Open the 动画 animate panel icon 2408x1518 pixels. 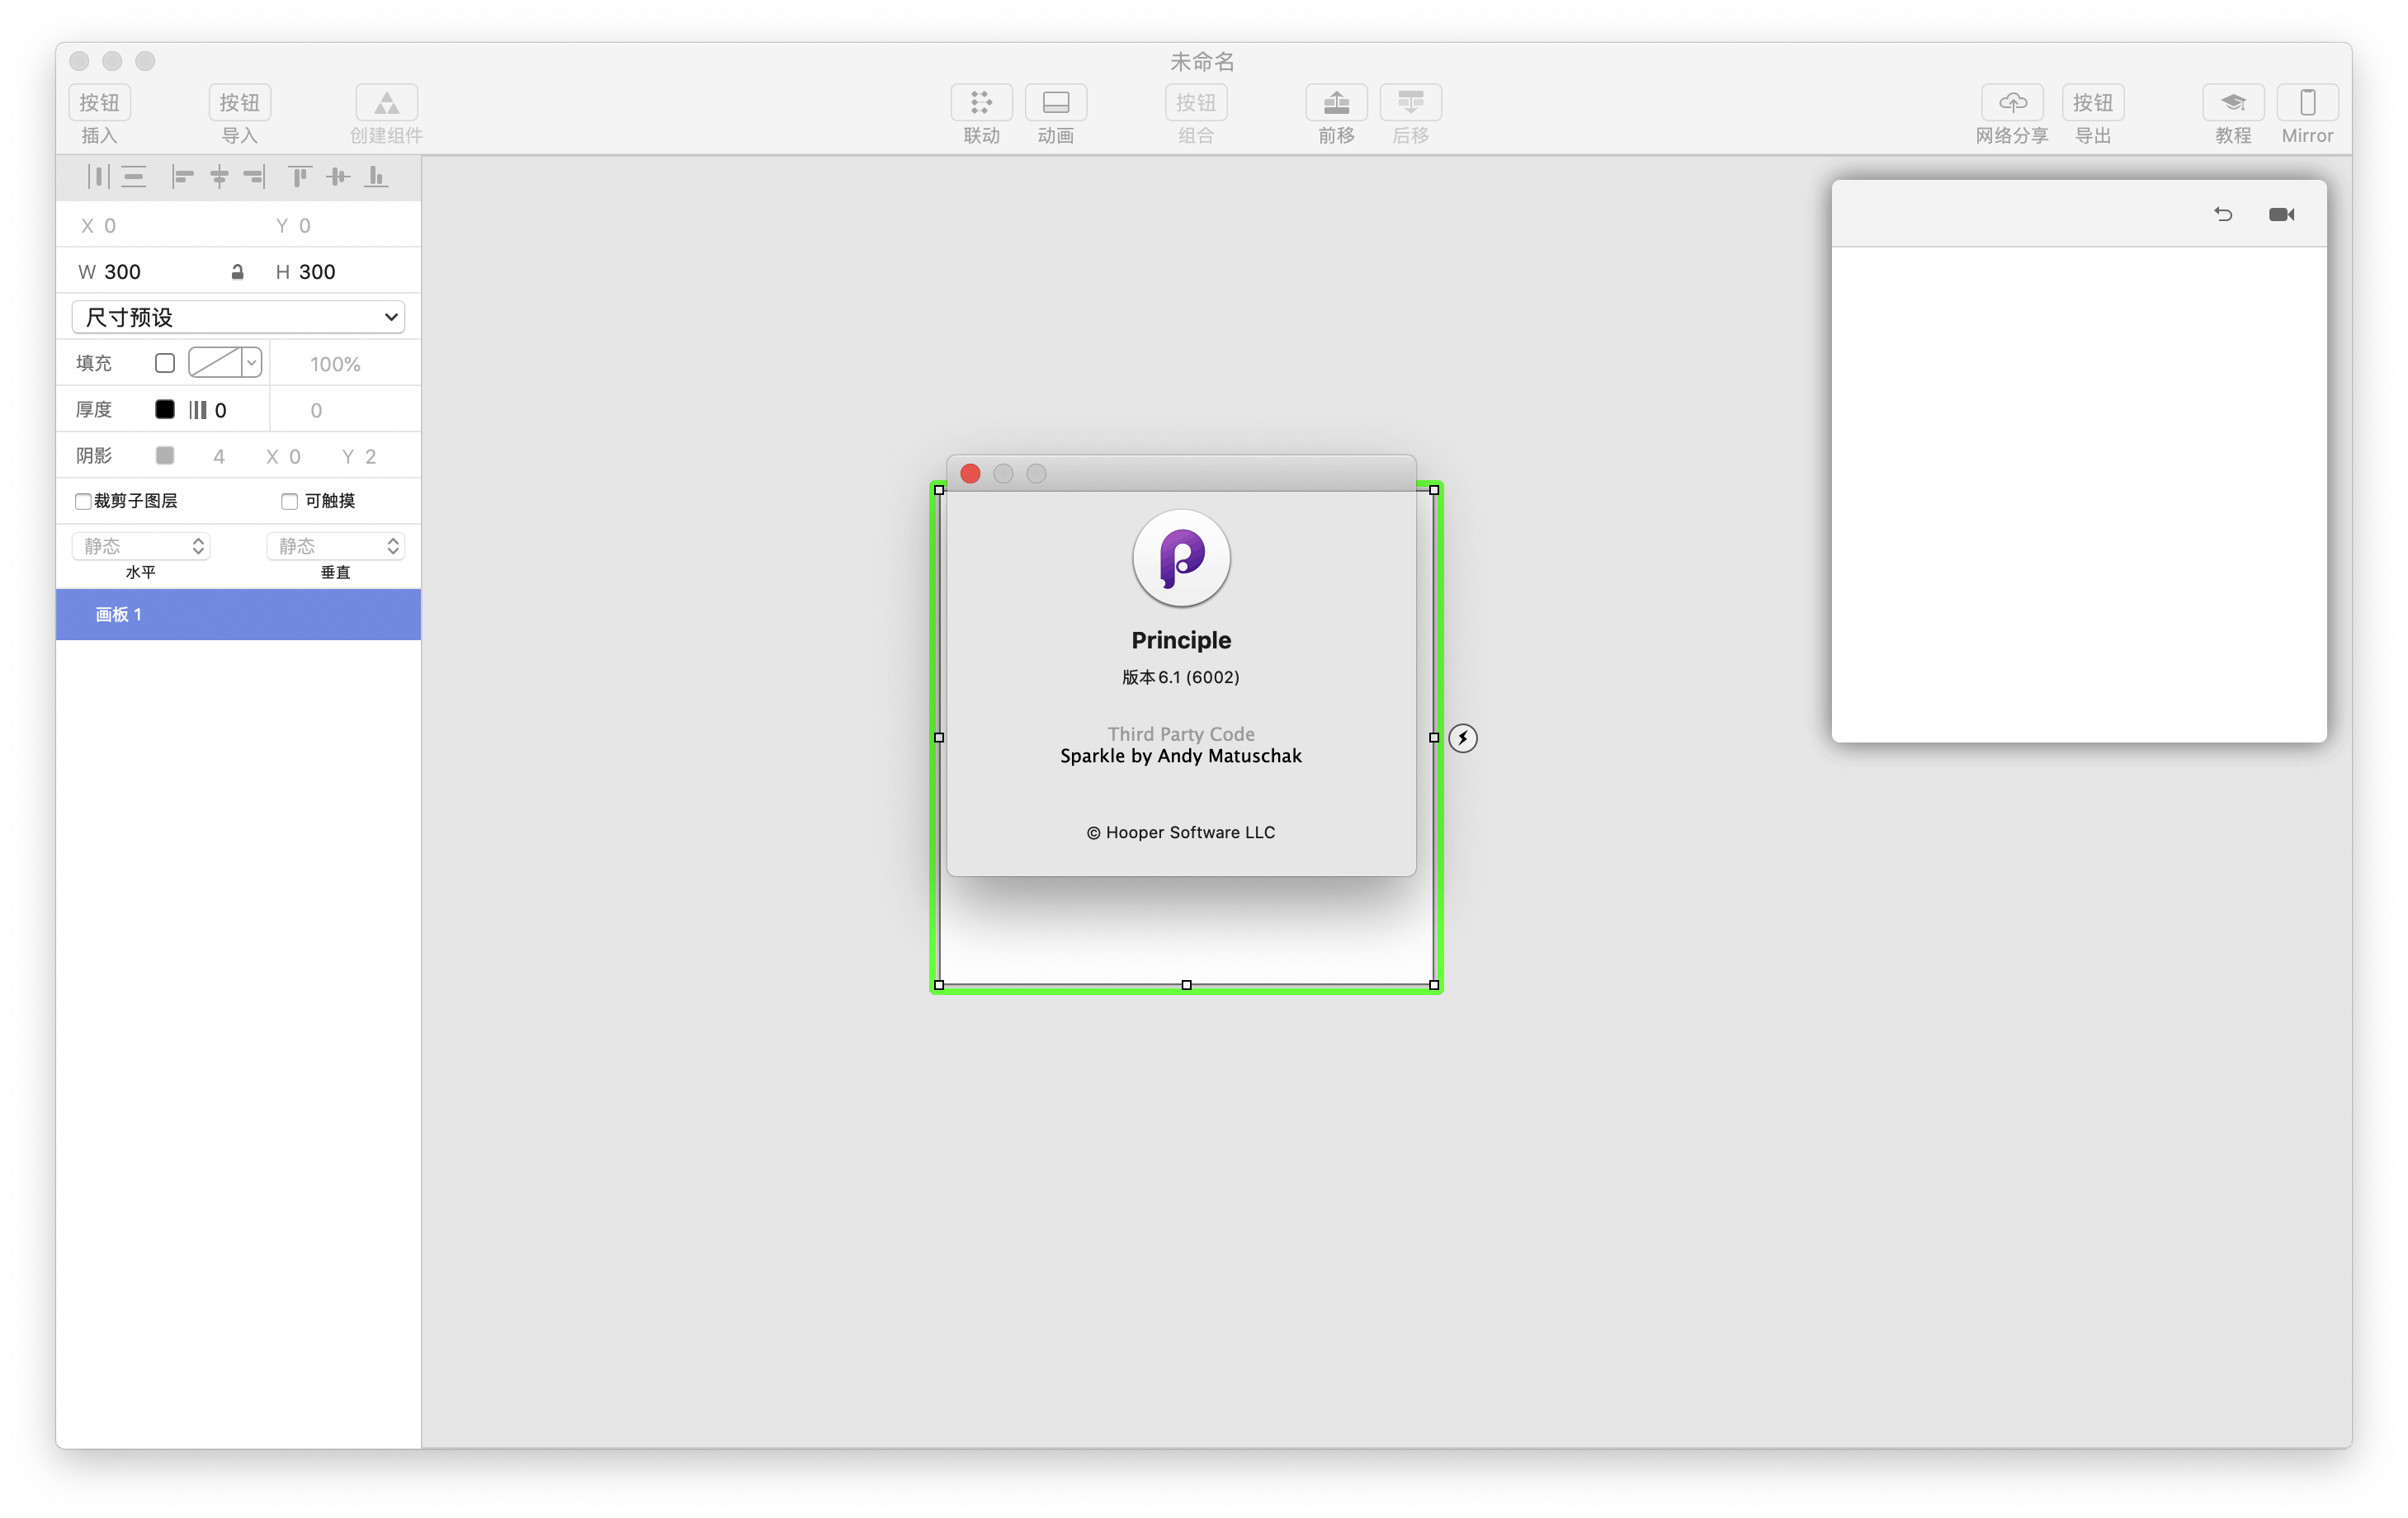point(1055,102)
